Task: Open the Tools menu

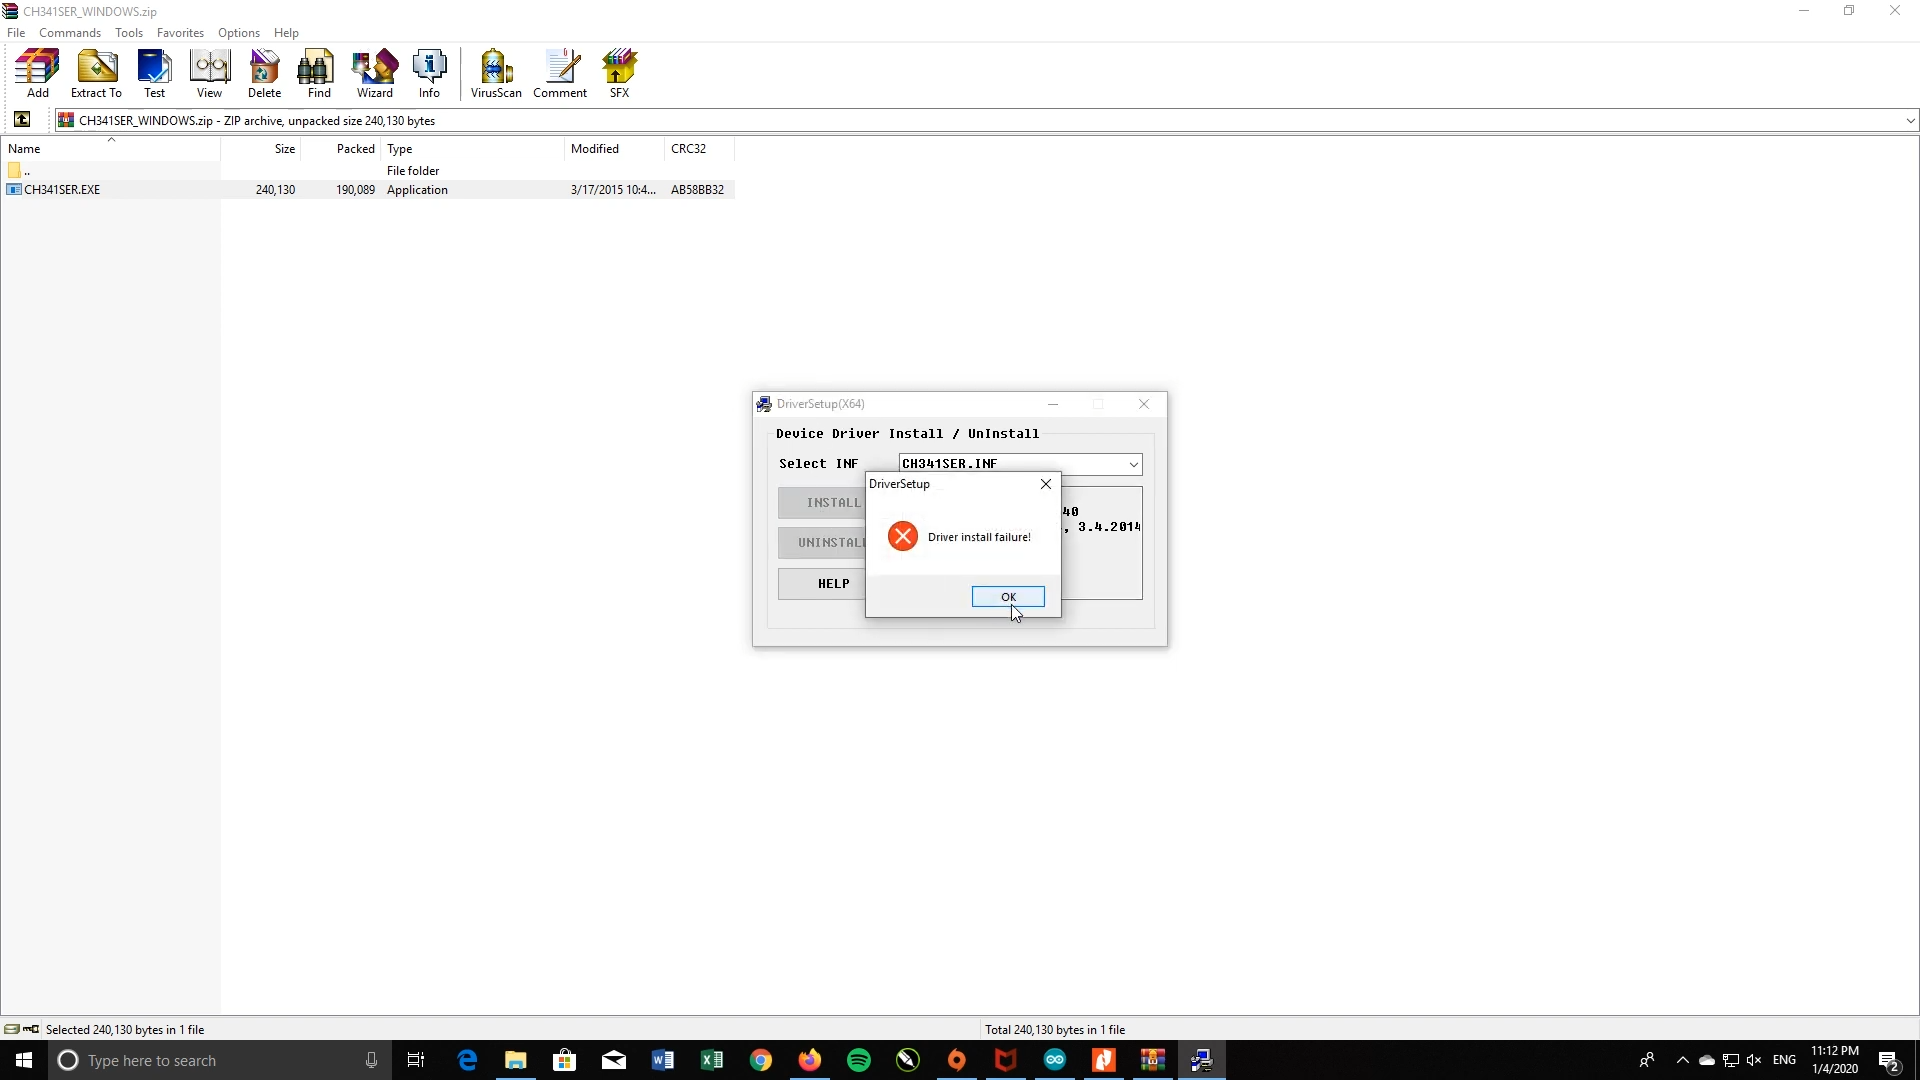Action: (x=129, y=33)
